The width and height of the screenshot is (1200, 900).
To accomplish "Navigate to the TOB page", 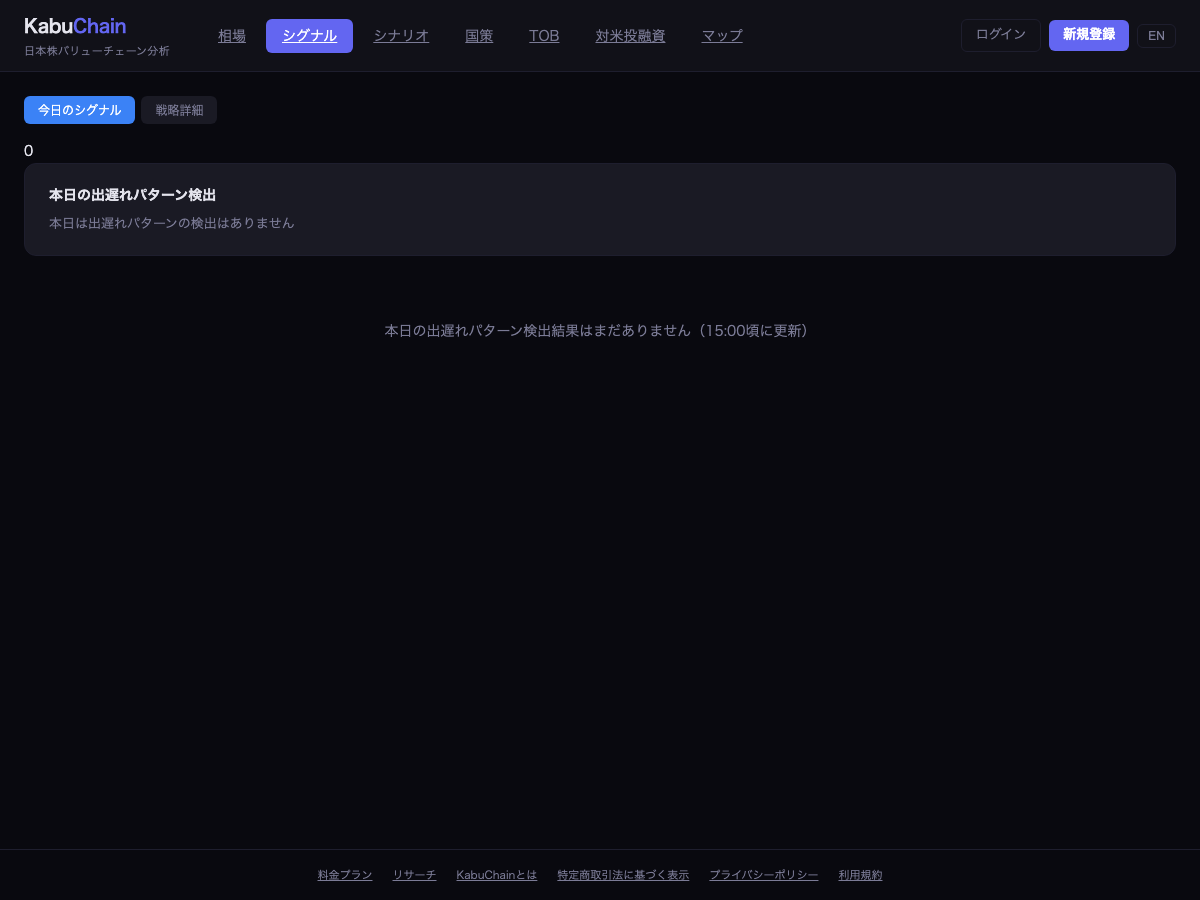I will tap(544, 36).
